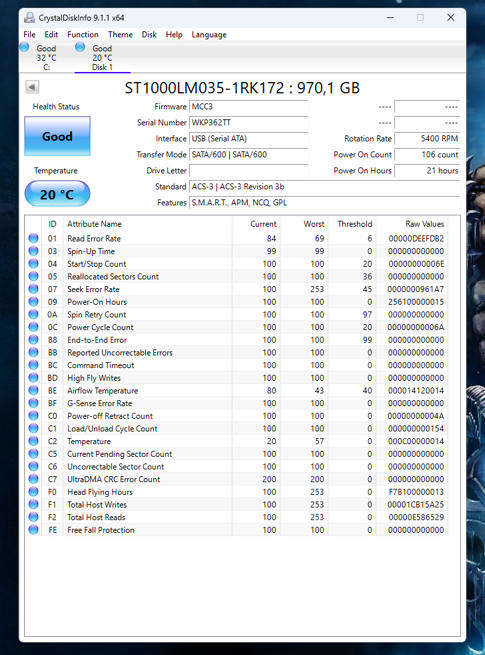The height and width of the screenshot is (655, 485).
Task: Click the Worst column header
Action: (x=314, y=224)
